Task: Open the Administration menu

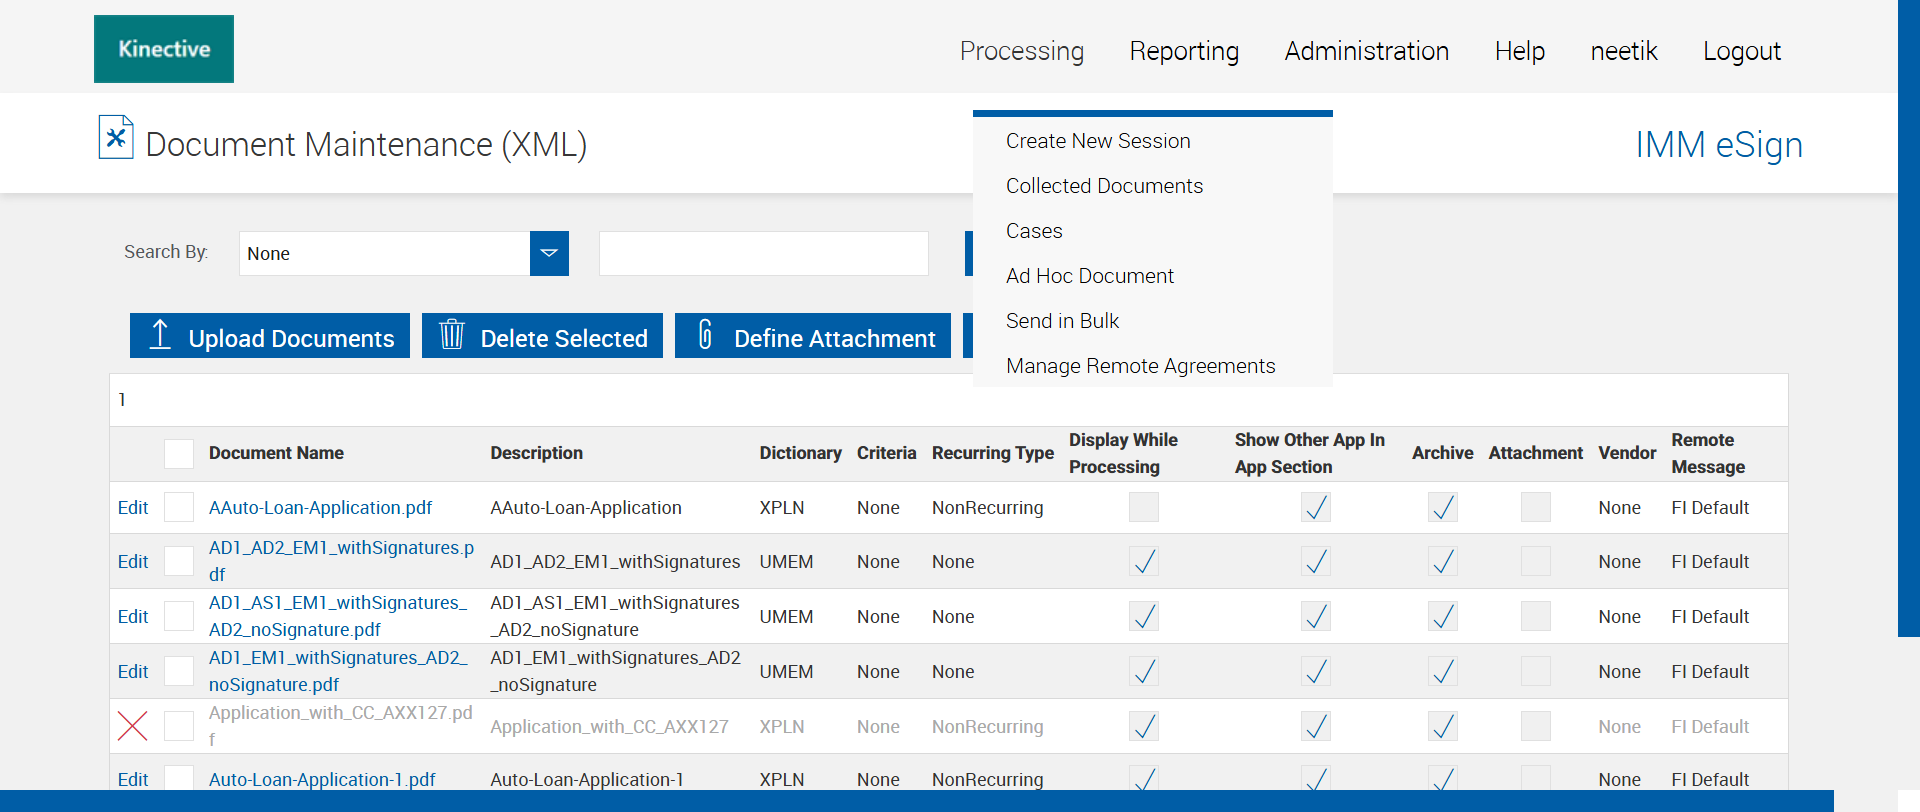Action: pos(1366,51)
